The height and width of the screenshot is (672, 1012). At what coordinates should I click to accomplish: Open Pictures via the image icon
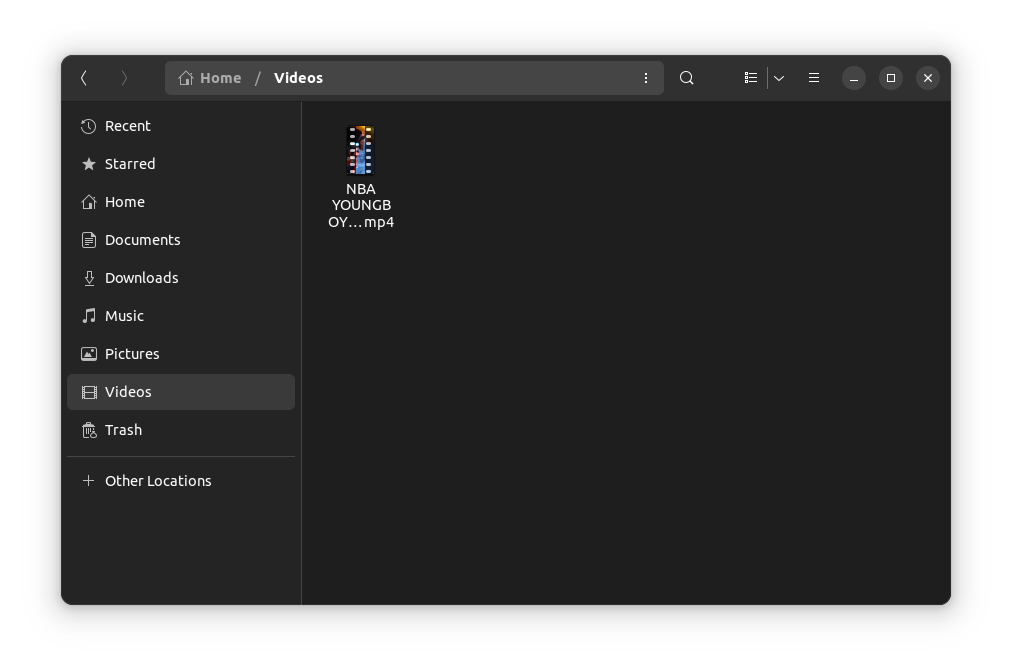[x=88, y=353]
